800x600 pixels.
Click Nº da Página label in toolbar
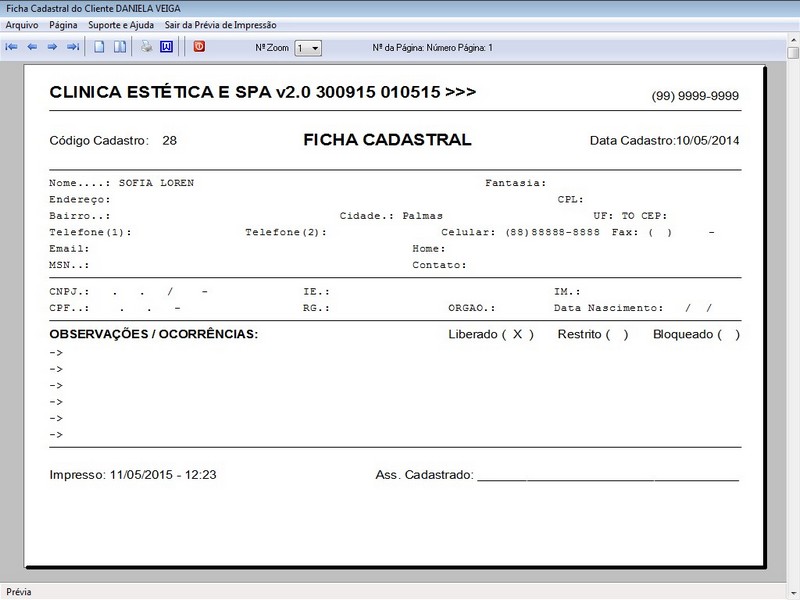coord(433,48)
